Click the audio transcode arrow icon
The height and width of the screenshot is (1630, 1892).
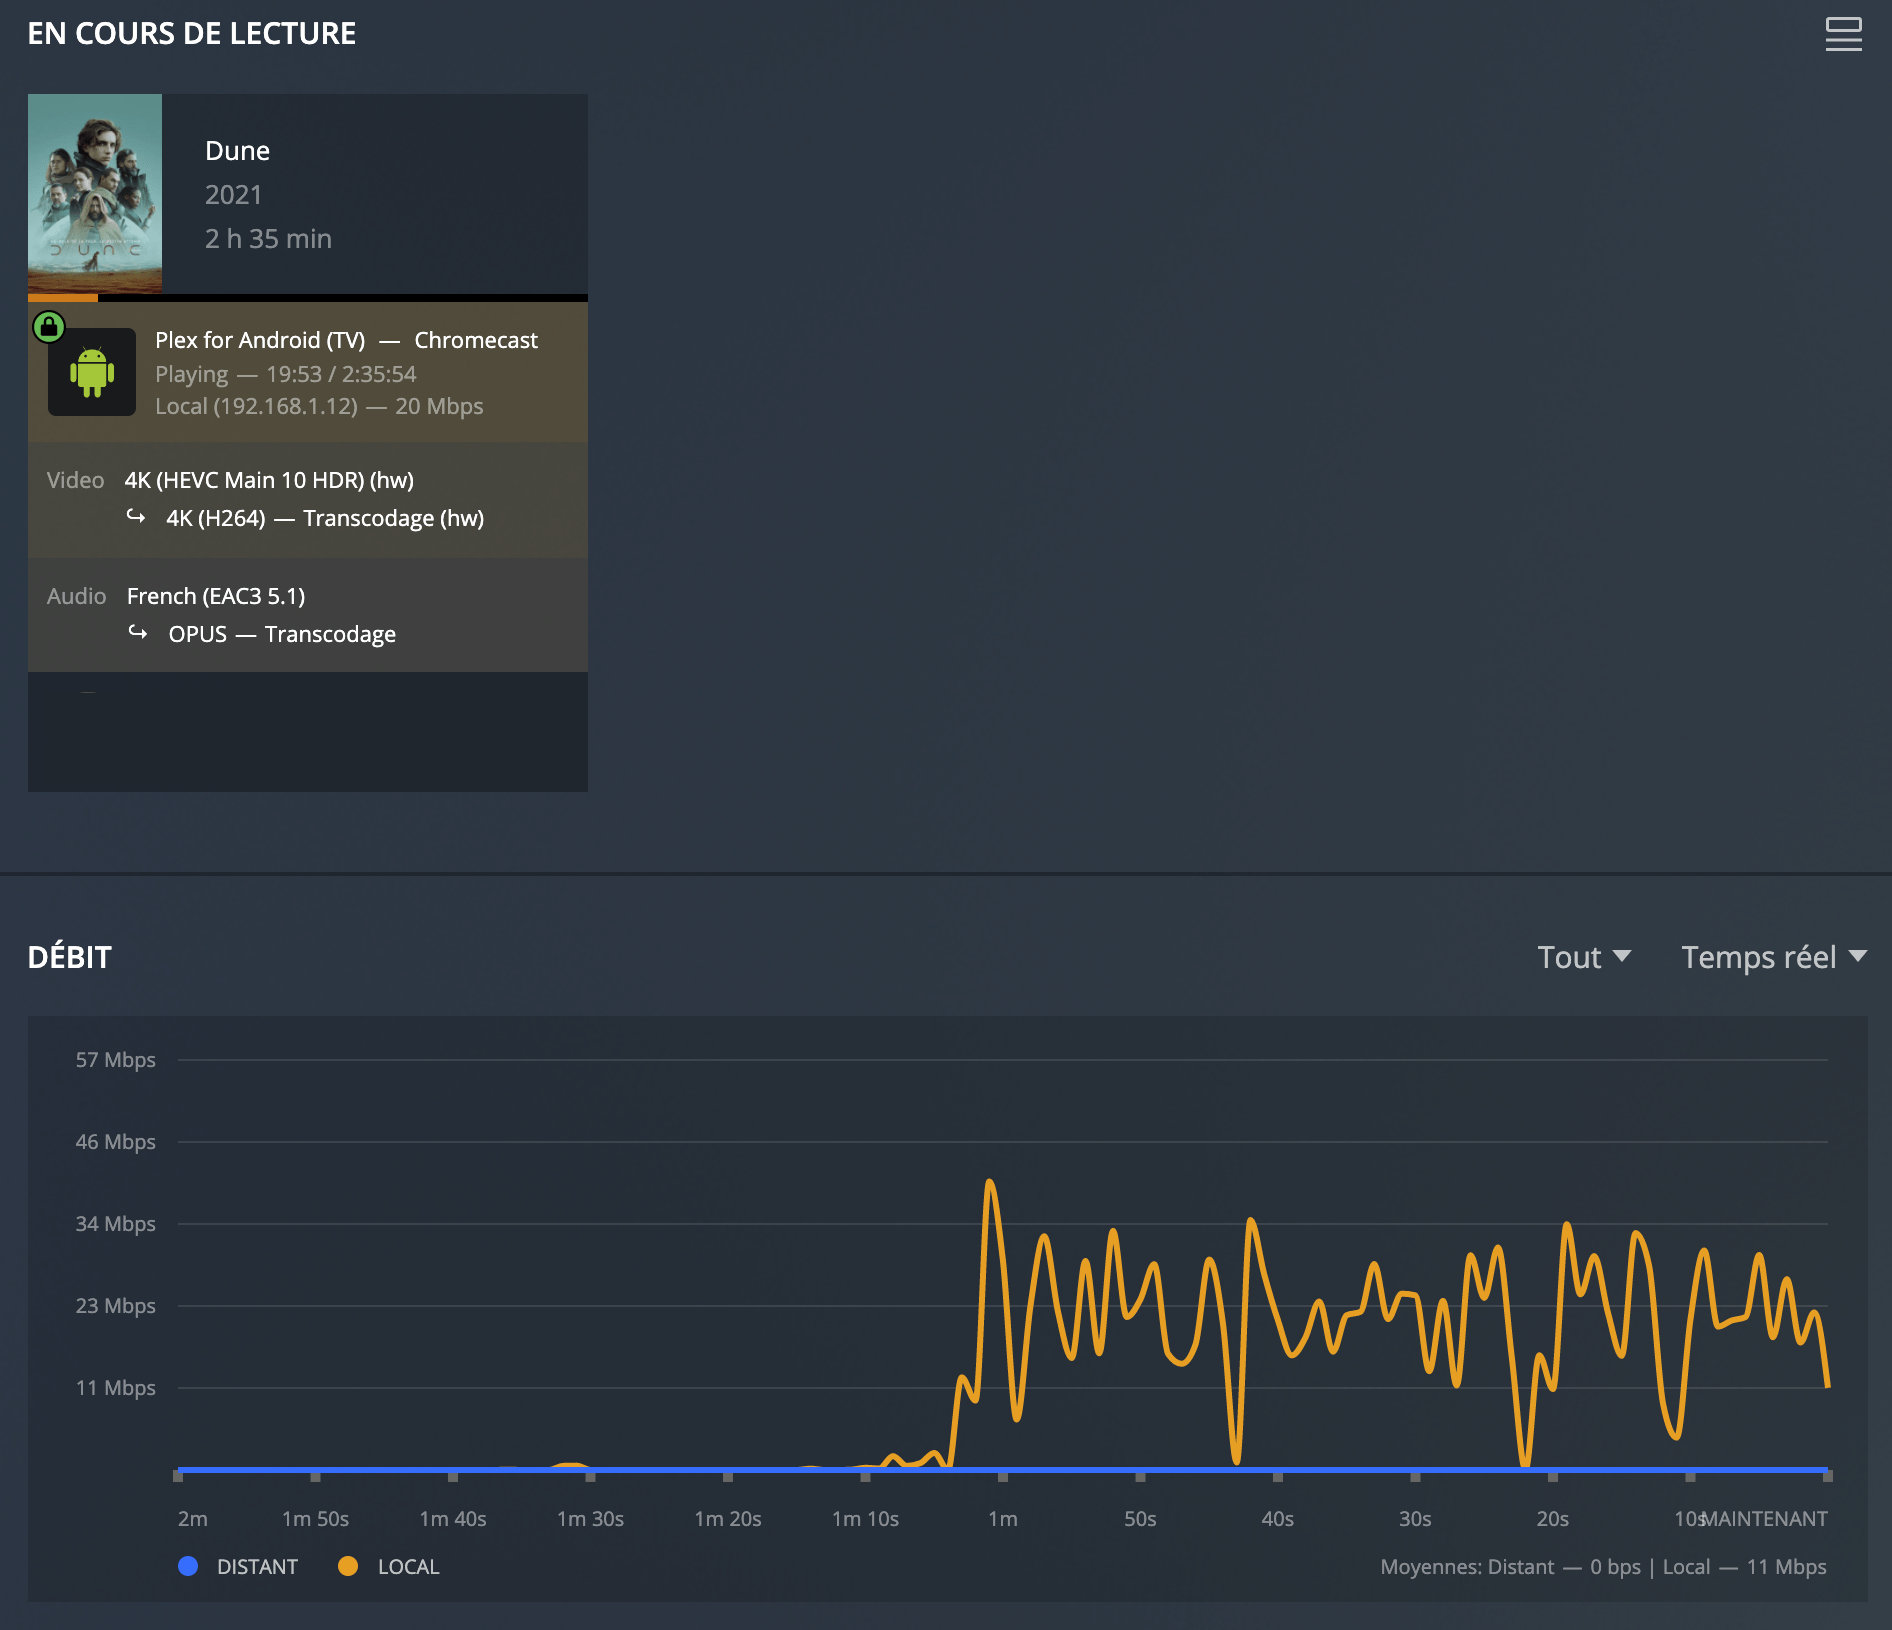point(138,633)
